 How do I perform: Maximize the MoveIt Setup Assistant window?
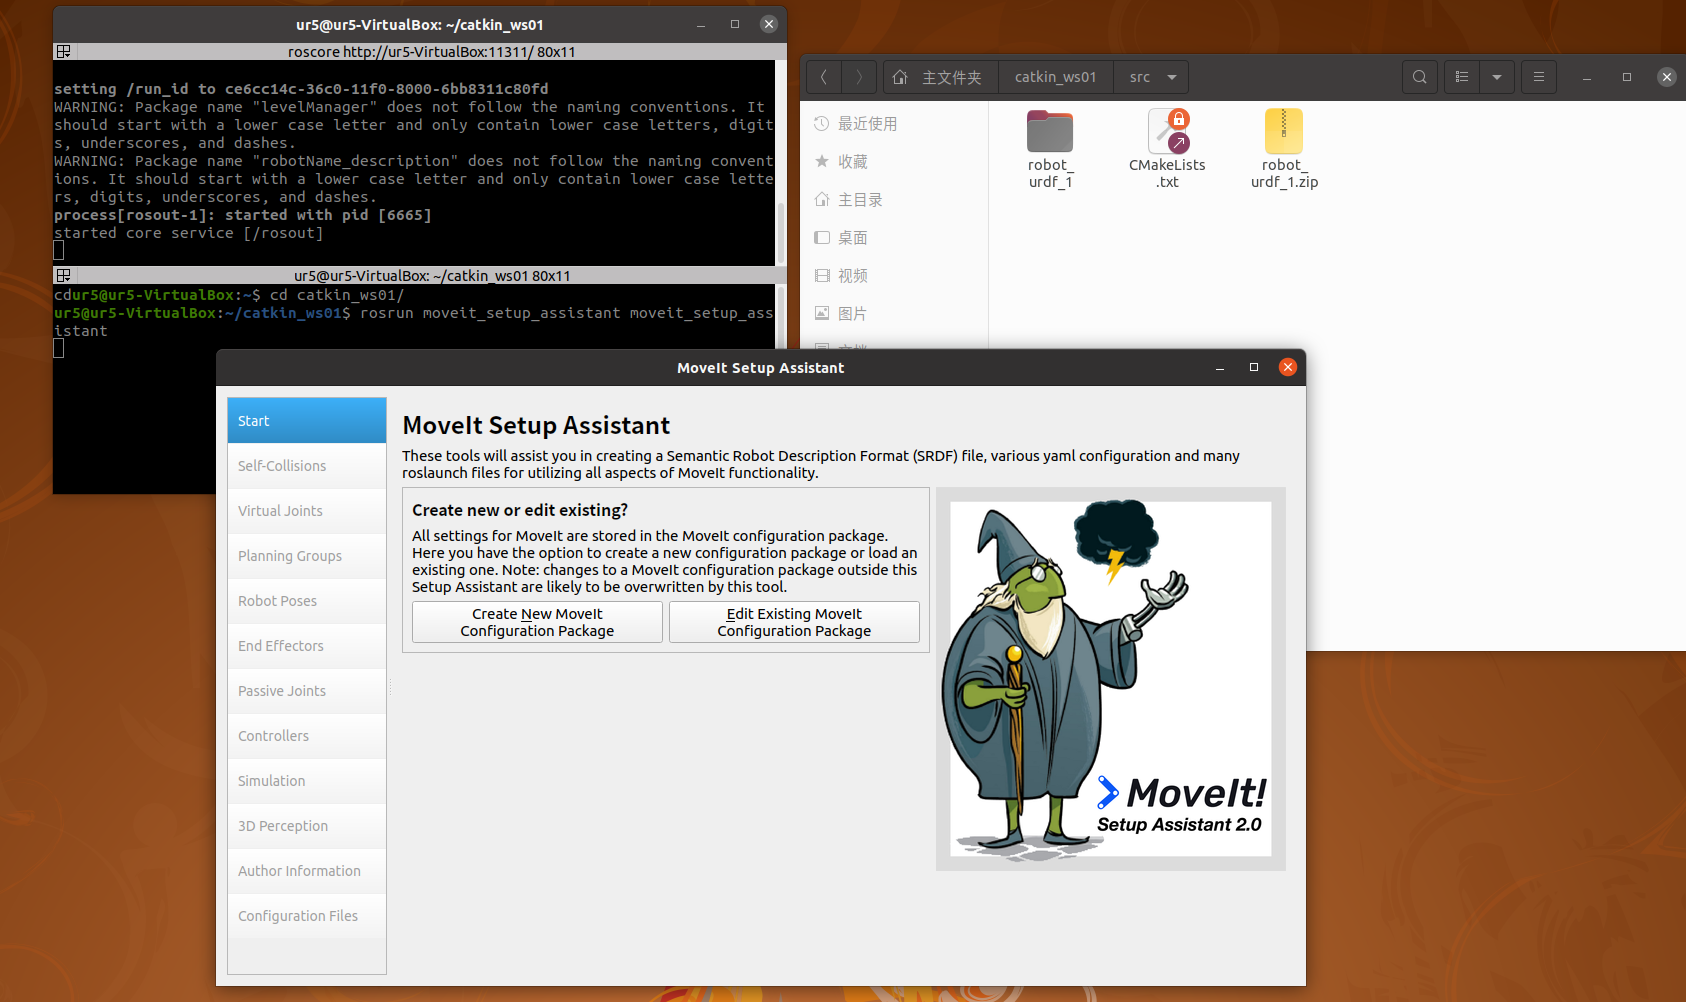coord(1254,367)
